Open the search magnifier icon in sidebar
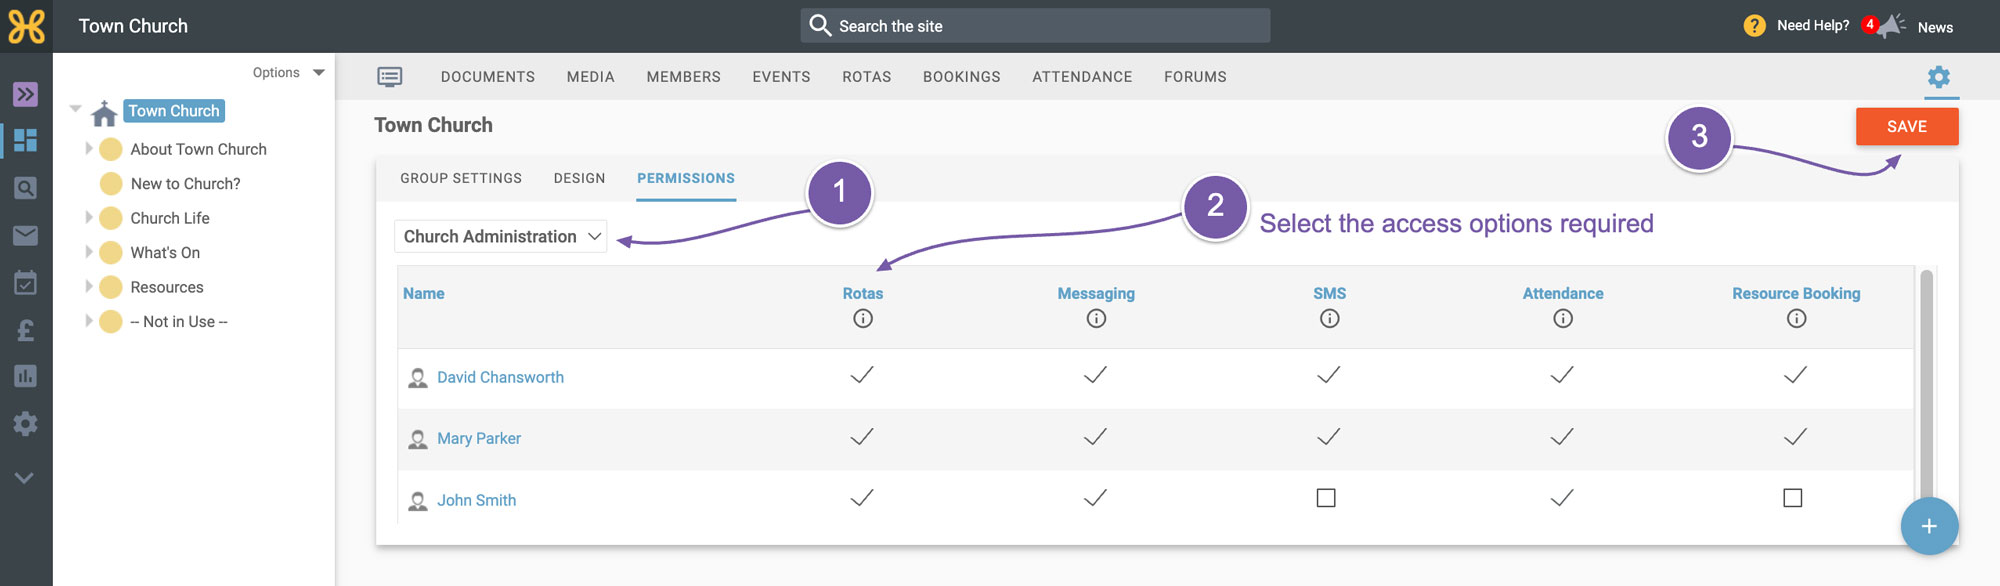Screen dimensions: 2000x586 (x=25, y=187)
